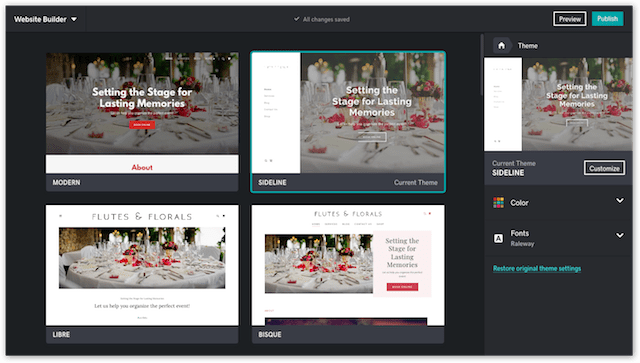This screenshot has height=363, width=640.
Task: Click the 'All changes saved' status text
Action: pos(326,19)
